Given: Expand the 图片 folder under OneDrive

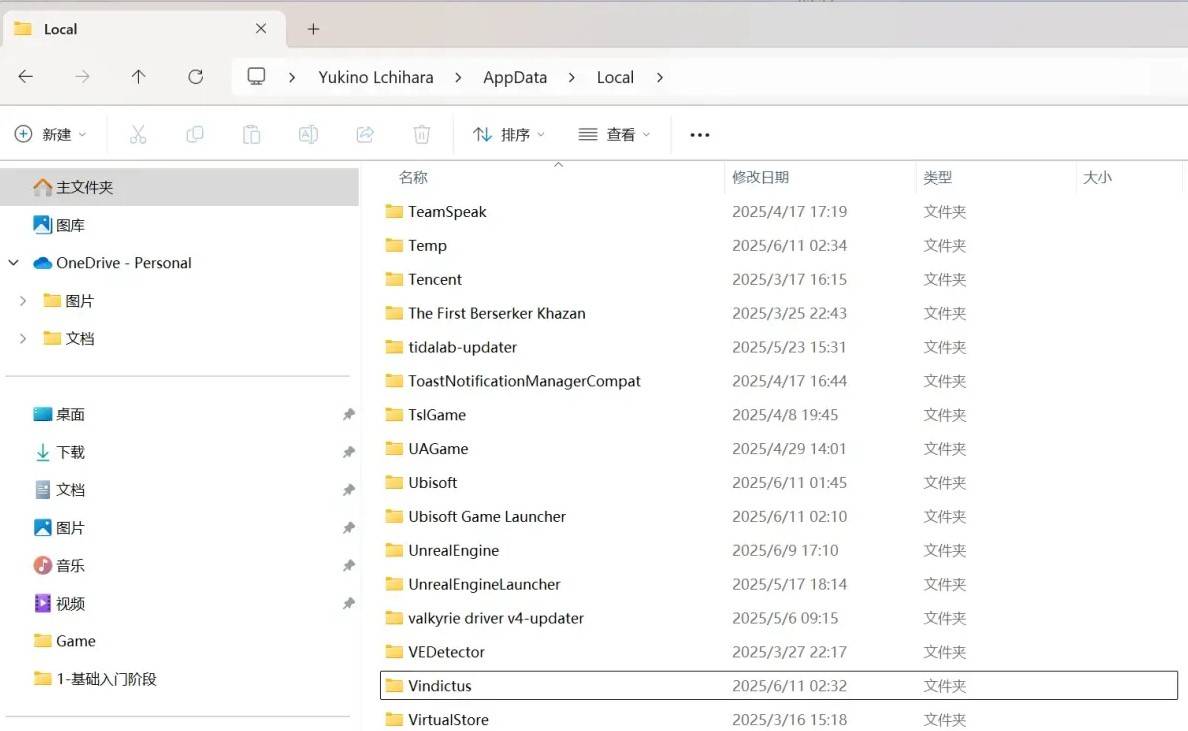Looking at the screenshot, I should point(23,301).
